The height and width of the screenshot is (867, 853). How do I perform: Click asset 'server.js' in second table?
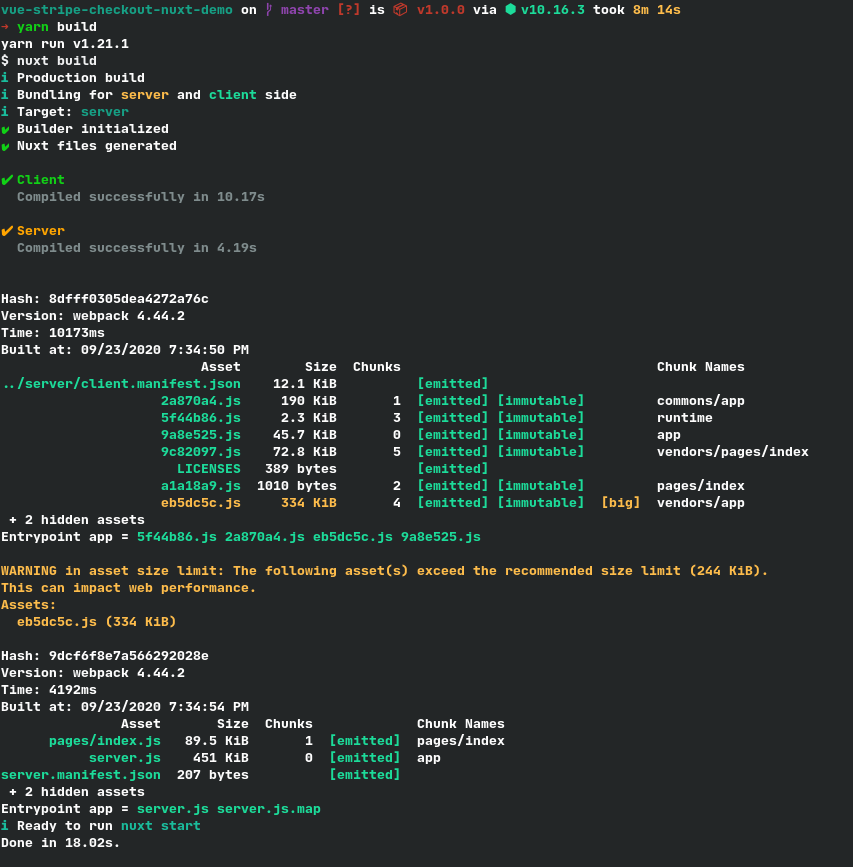click(x=125, y=758)
